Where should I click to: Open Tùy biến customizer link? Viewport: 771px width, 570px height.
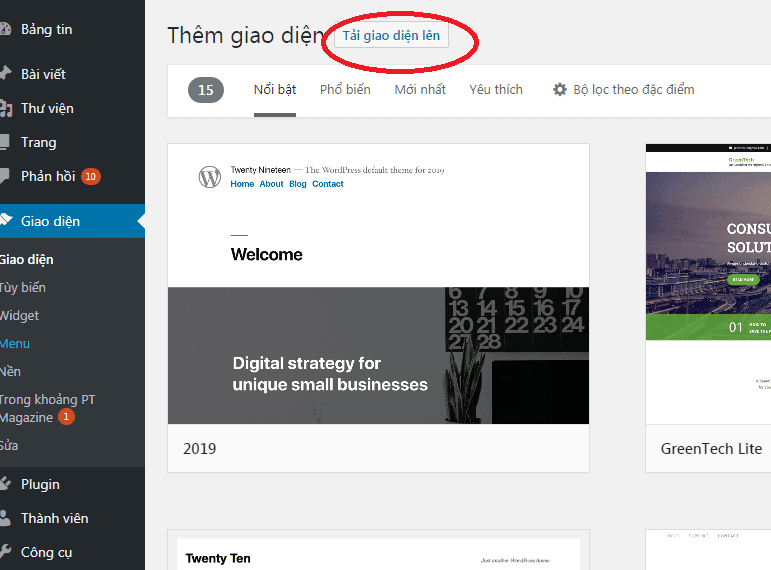[23, 288]
